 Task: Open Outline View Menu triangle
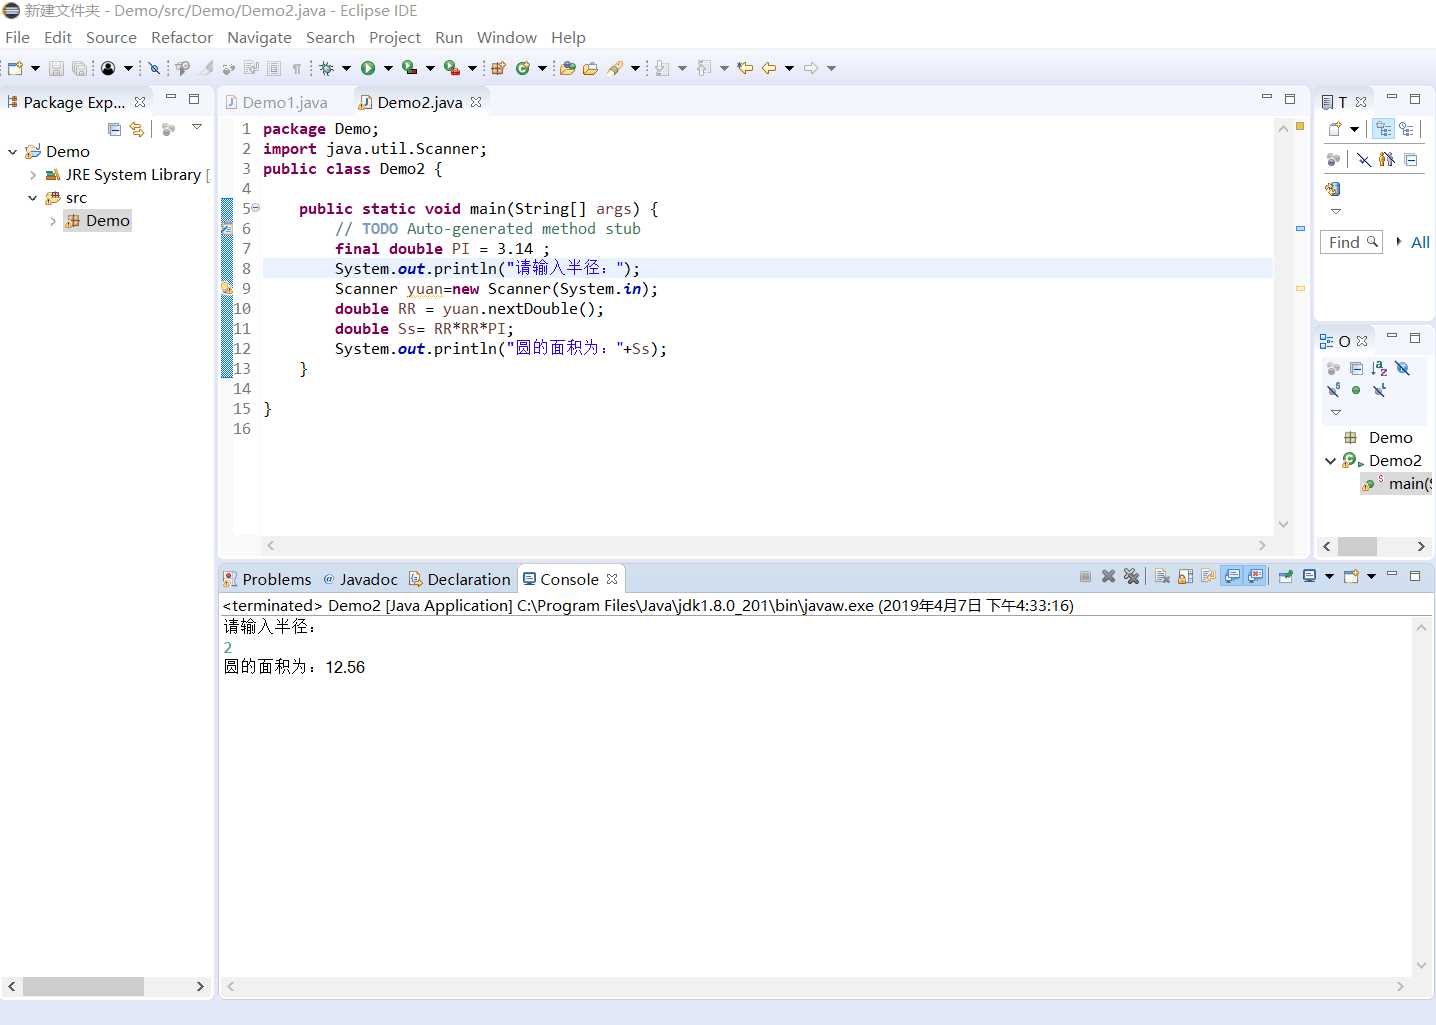tap(1335, 412)
